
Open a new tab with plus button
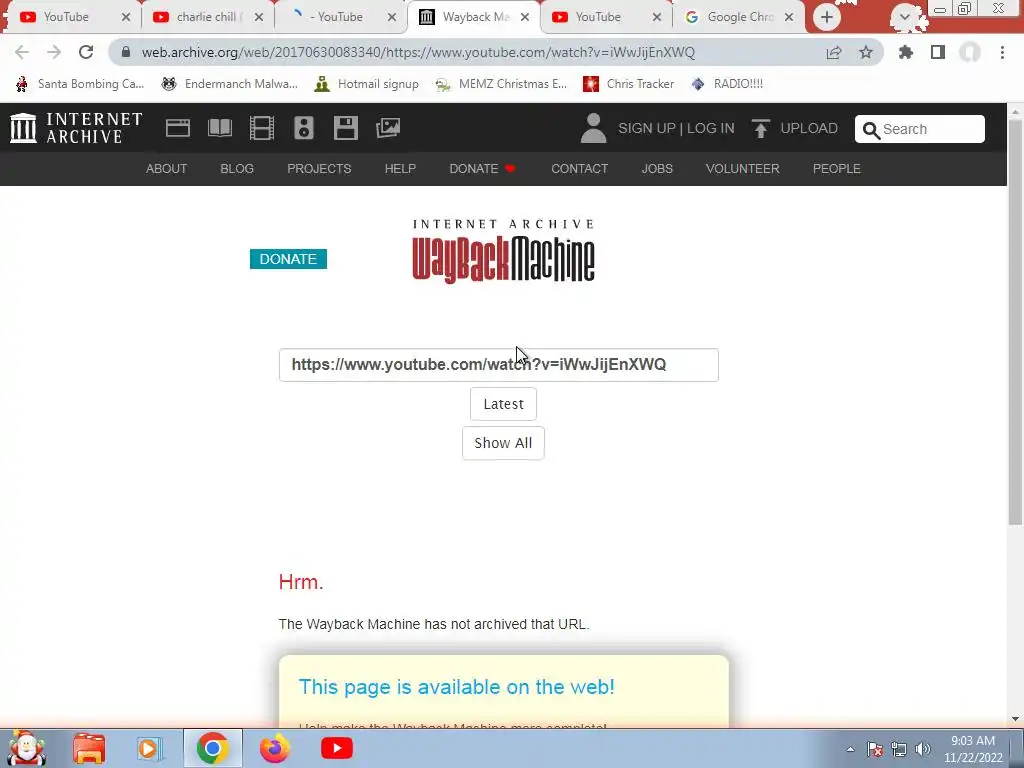pos(827,17)
